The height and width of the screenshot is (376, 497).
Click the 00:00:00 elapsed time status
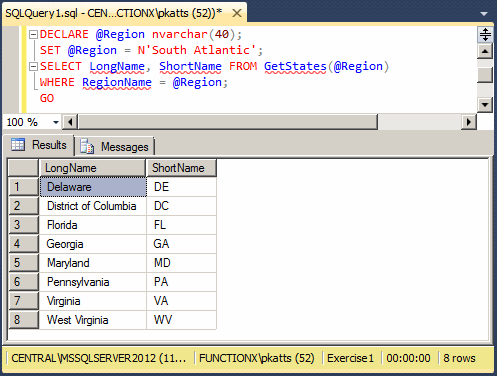click(408, 358)
